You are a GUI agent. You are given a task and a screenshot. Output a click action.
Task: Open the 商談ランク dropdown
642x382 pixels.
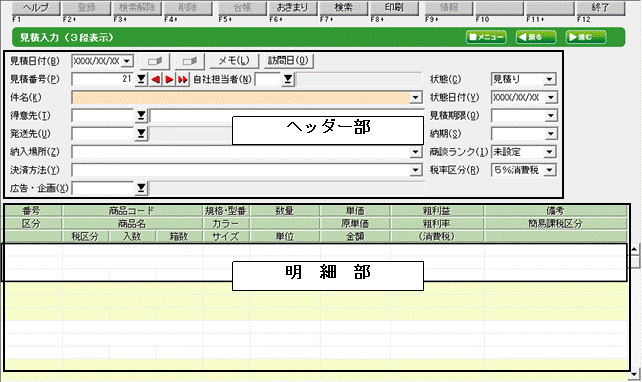click(549, 152)
